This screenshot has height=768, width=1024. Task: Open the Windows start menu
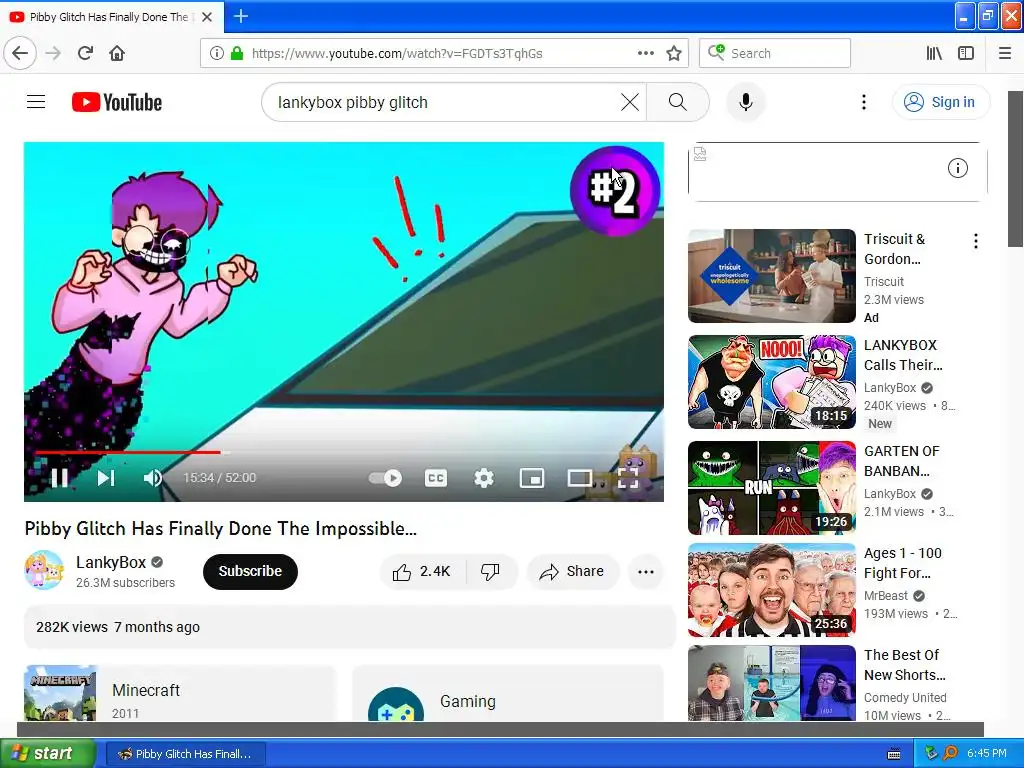[x=46, y=754]
